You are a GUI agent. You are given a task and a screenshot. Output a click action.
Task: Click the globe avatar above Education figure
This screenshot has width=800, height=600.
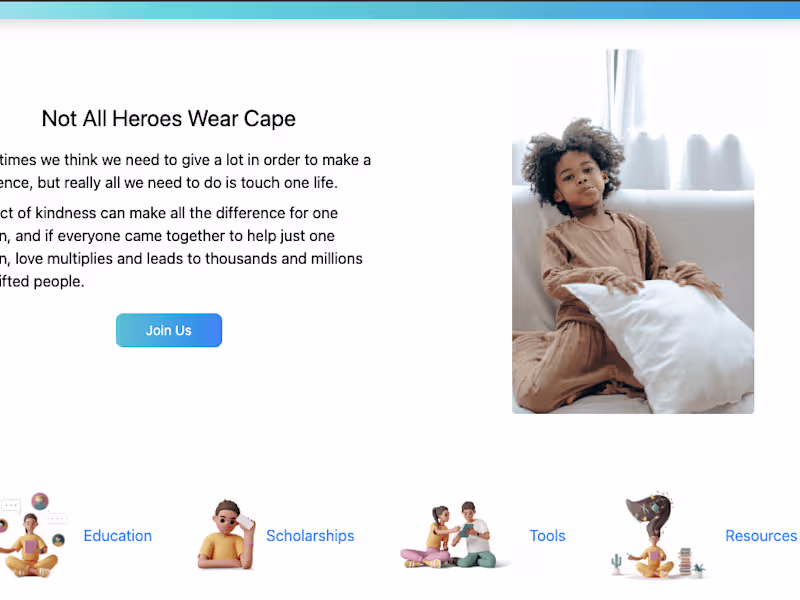coord(40,501)
